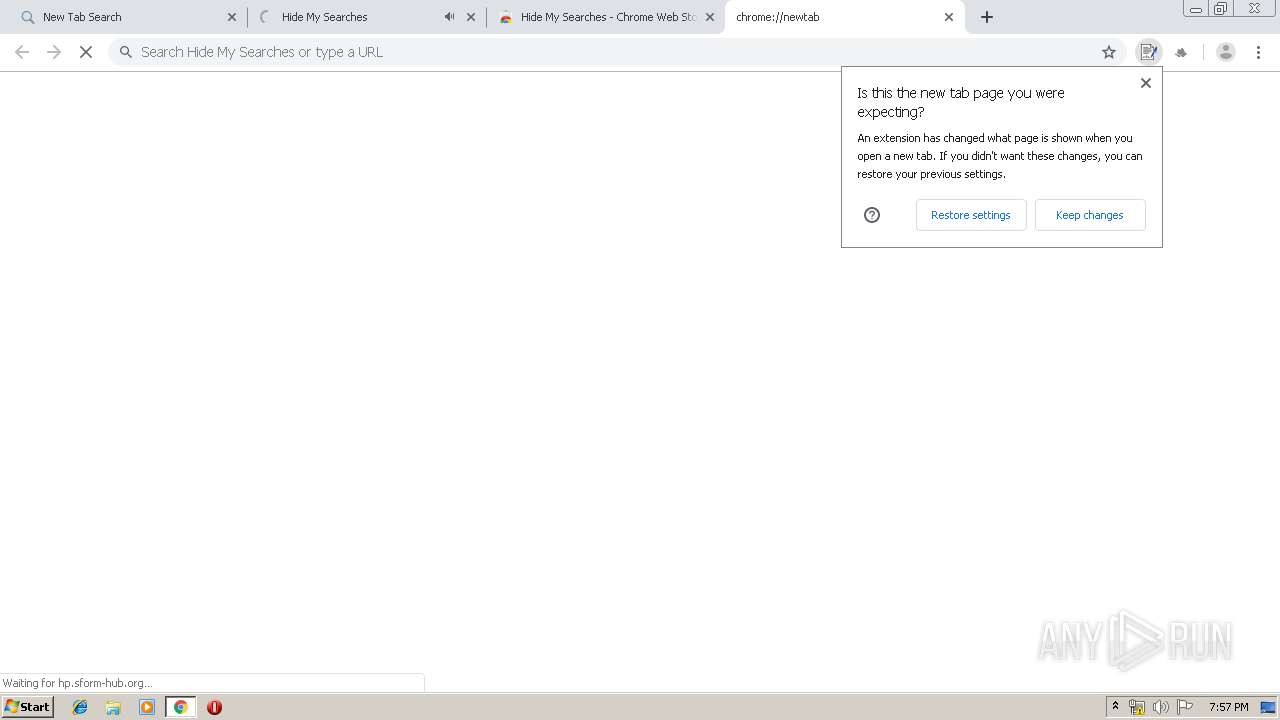Click the Keep changes button
This screenshot has width=1280, height=720.
pos(1090,215)
